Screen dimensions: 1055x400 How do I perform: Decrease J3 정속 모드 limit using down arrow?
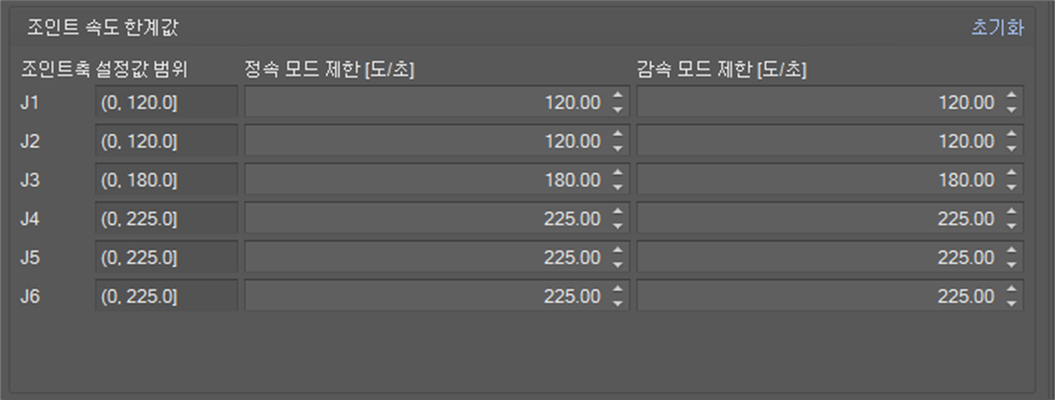pos(617,186)
